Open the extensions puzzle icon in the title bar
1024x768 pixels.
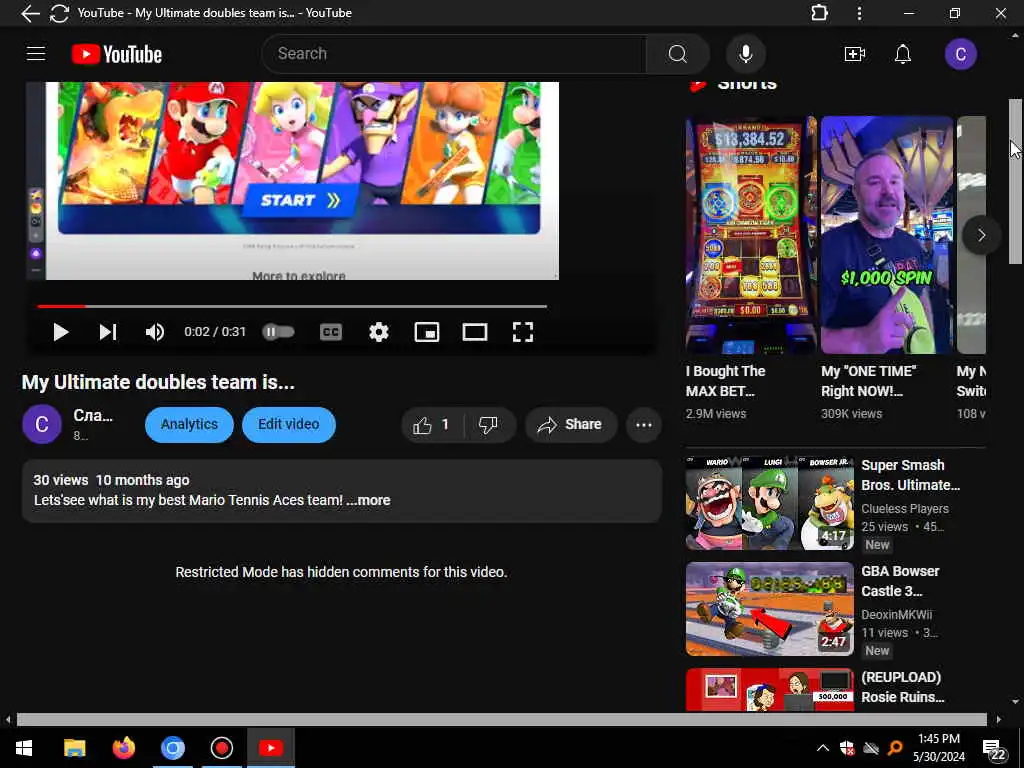pos(819,13)
